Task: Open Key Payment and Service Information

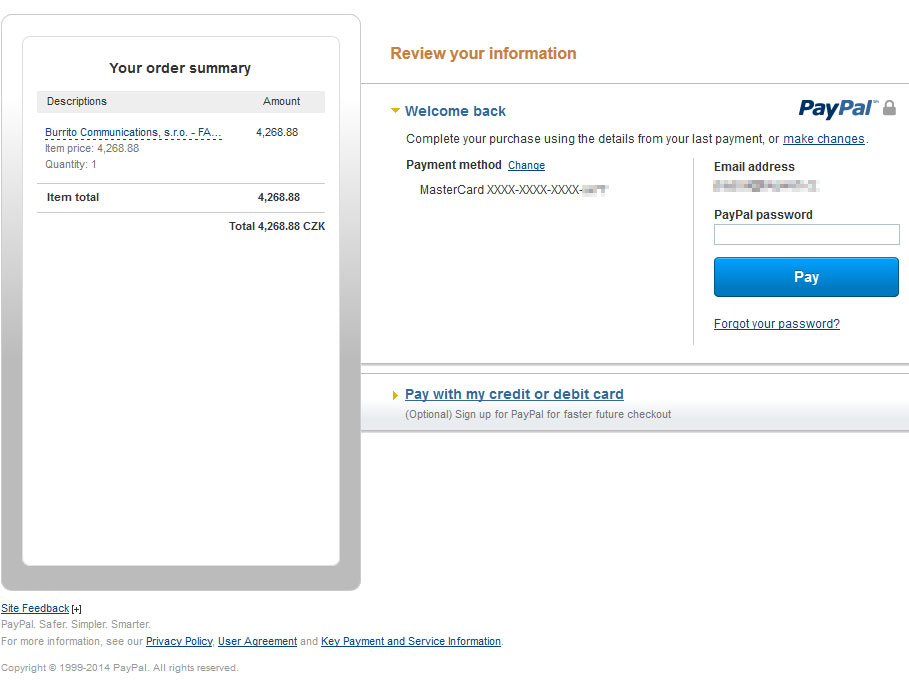Action: tap(410, 641)
